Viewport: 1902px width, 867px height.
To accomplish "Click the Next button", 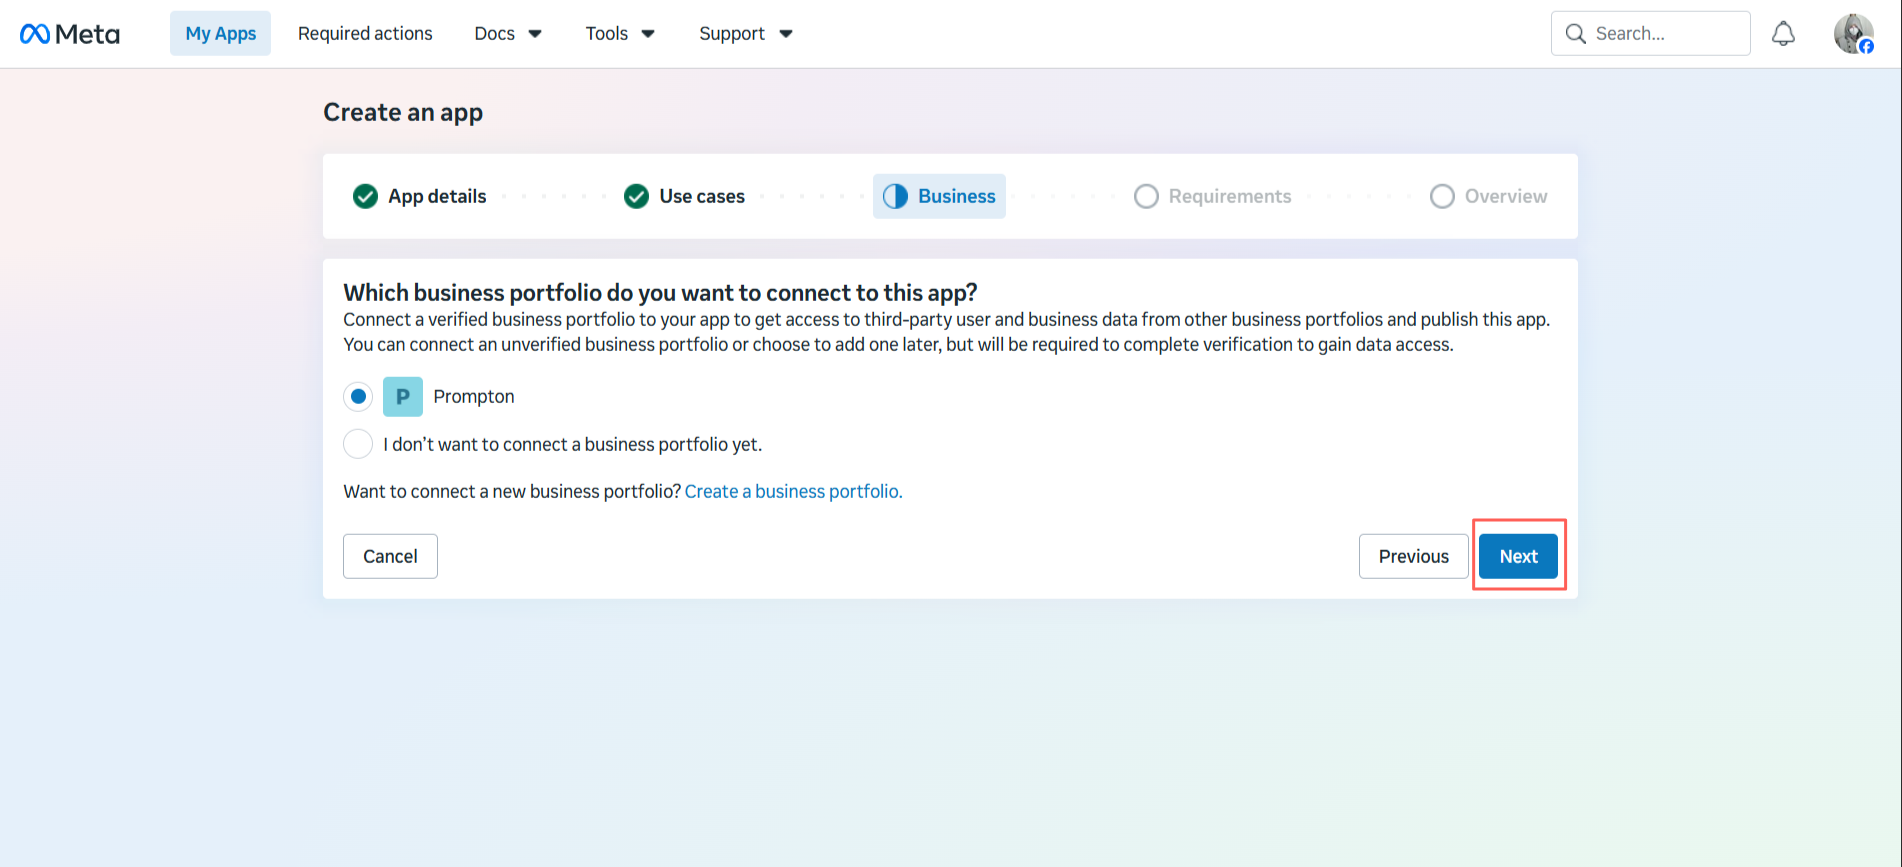I will point(1518,556).
